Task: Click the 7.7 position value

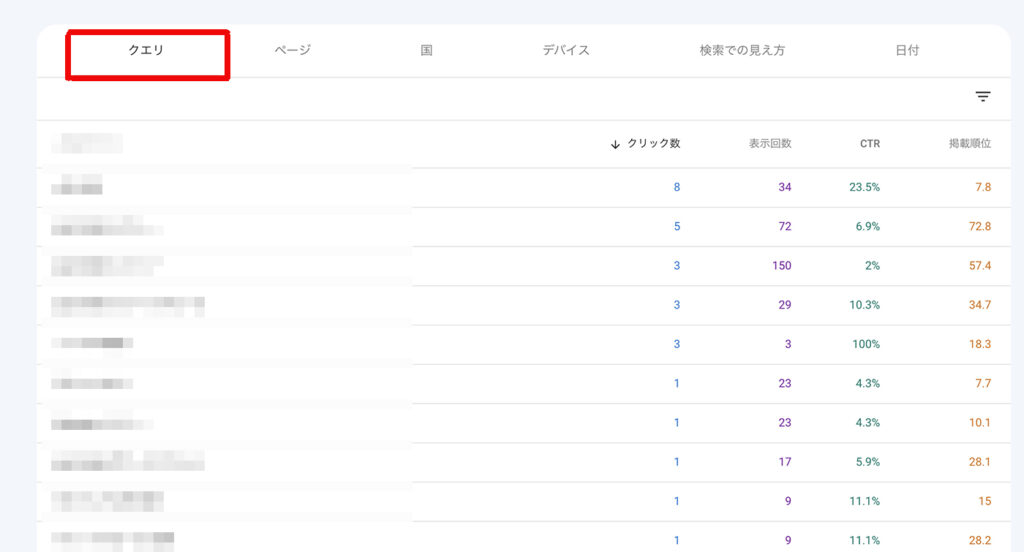Action: pos(984,383)
